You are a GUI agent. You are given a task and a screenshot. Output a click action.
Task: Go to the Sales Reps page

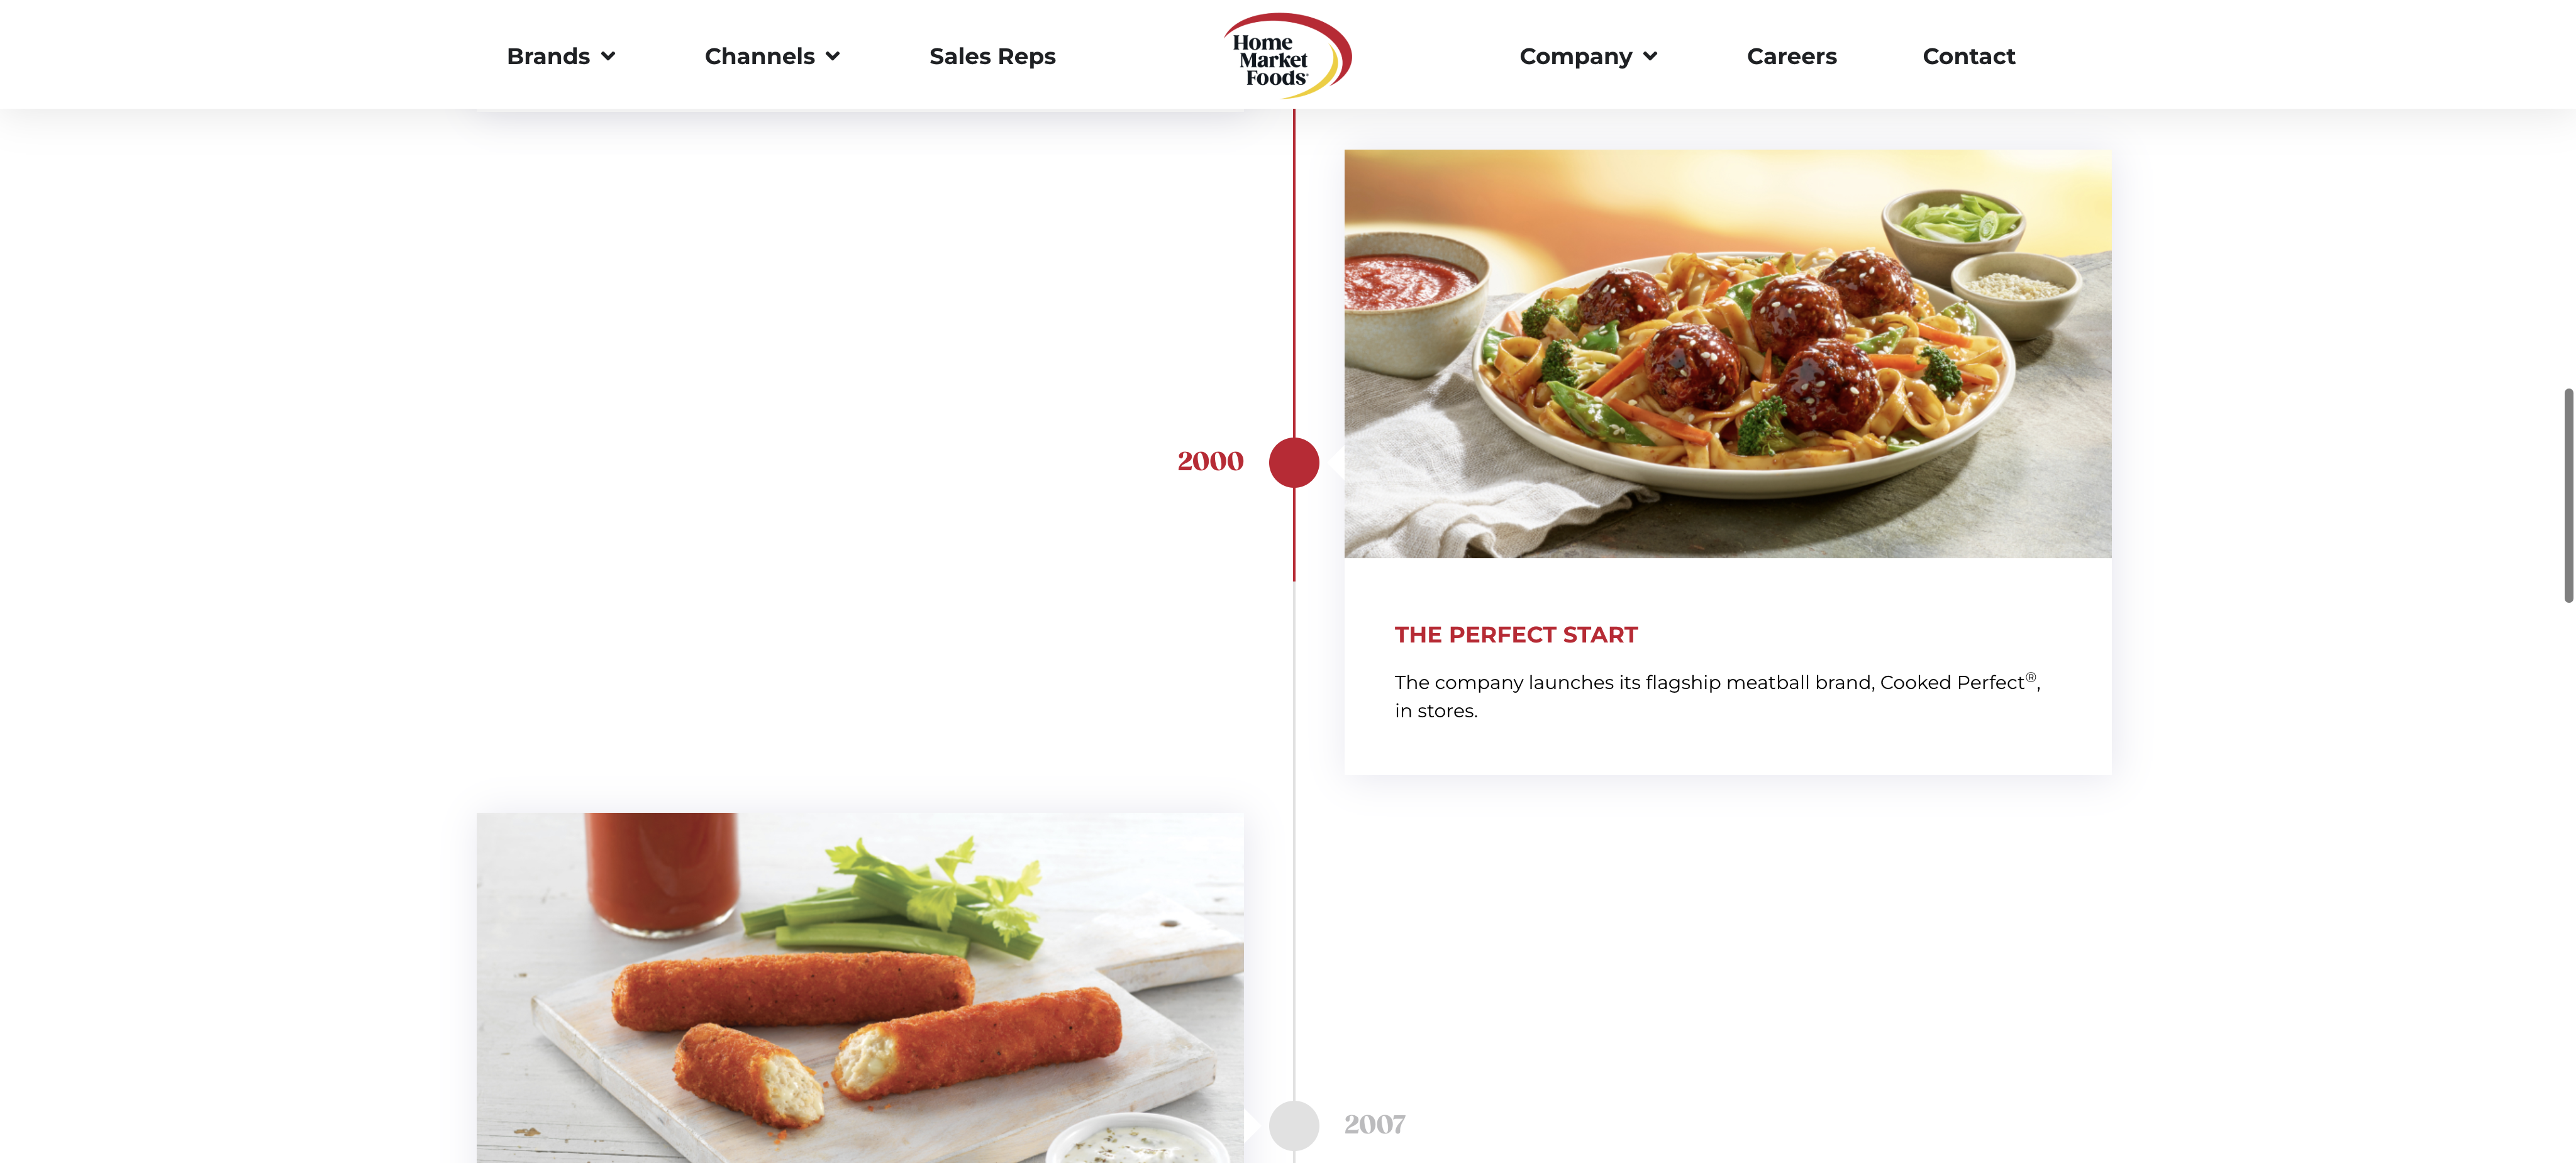coord(992,56)
